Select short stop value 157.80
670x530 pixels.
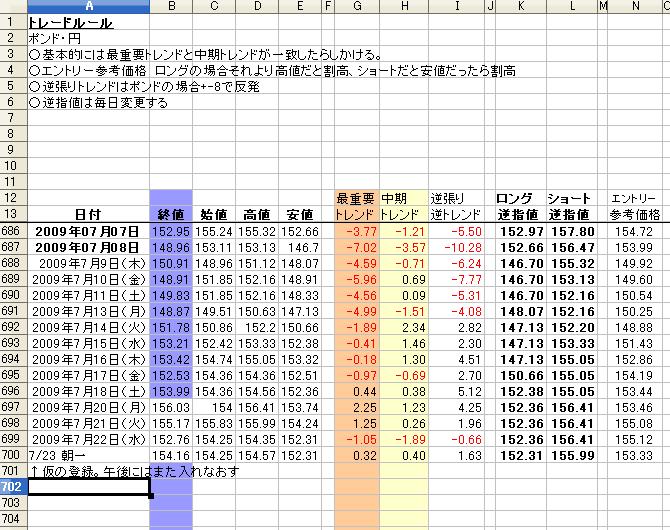(572, 231)
